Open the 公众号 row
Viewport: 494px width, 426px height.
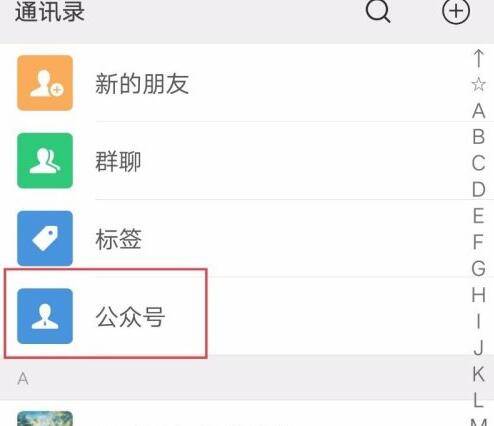pos(247,316)
